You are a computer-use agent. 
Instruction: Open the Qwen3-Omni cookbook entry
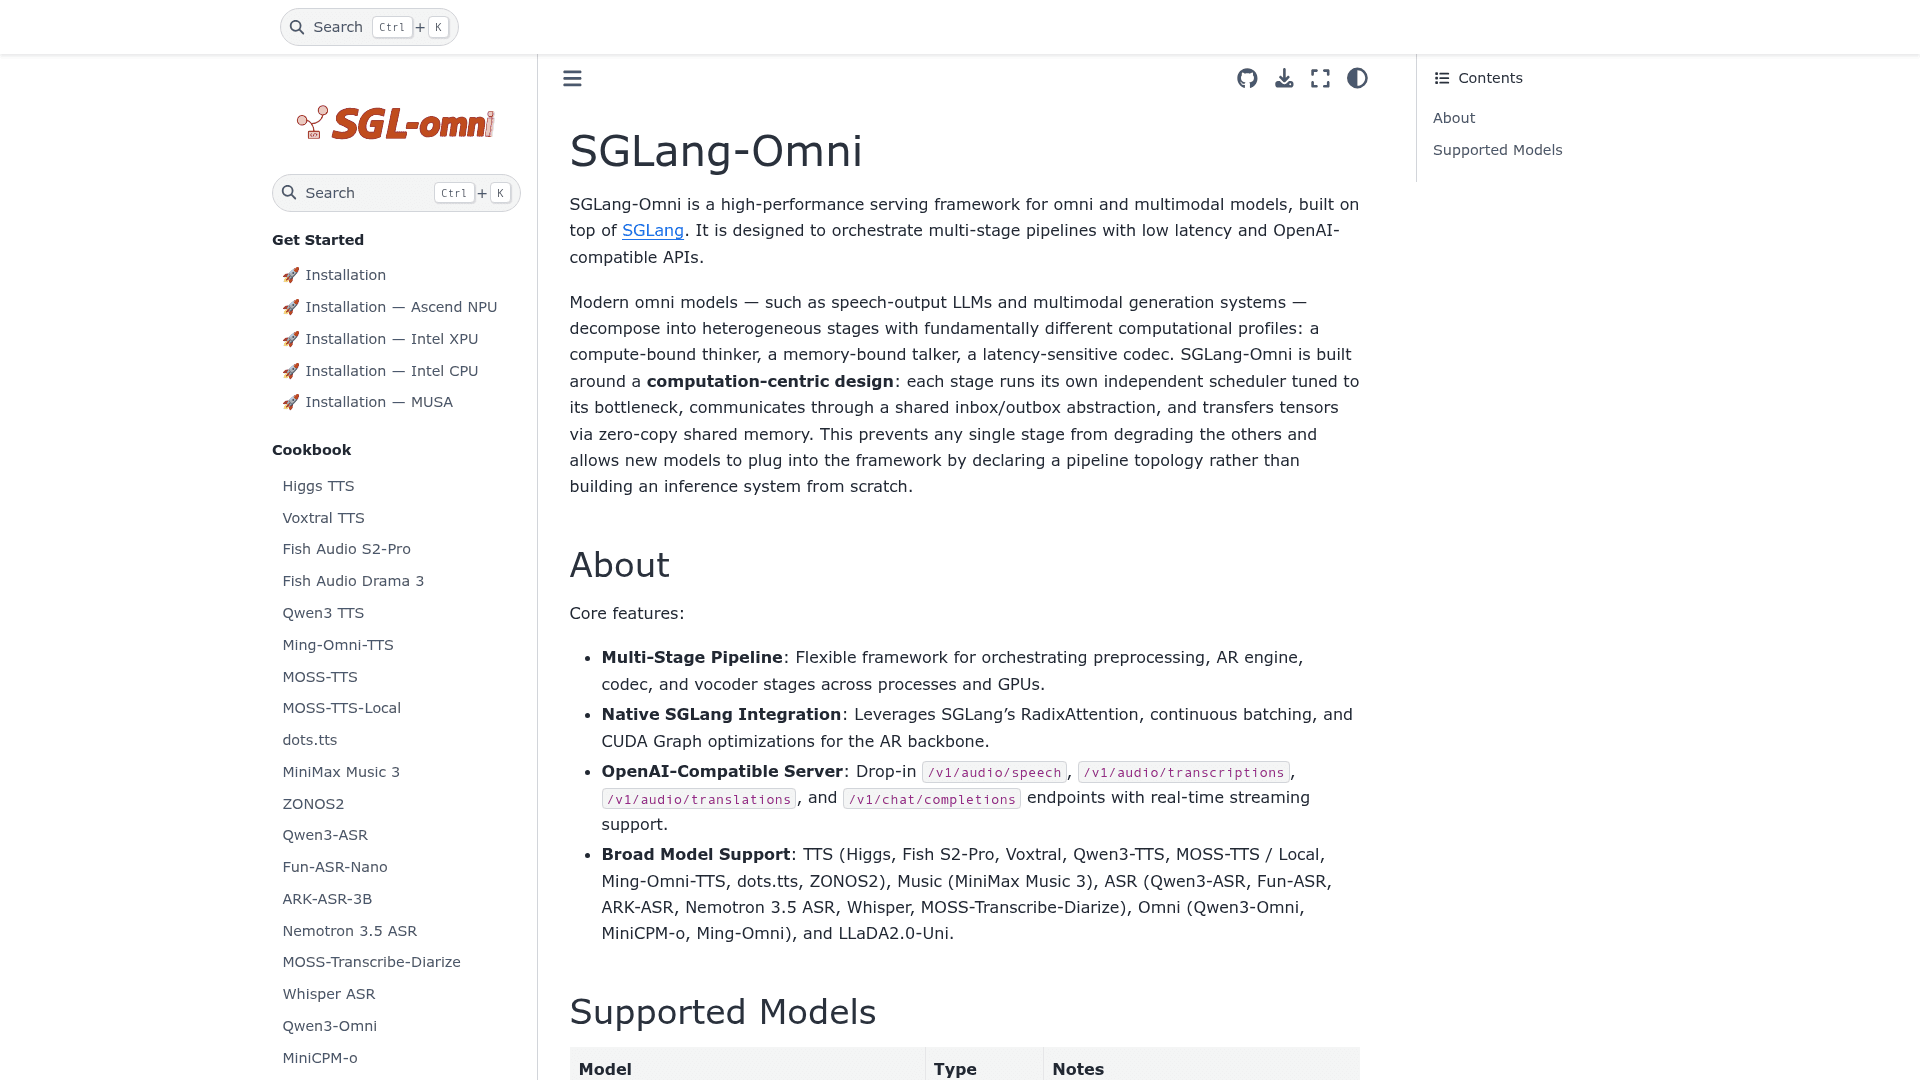click(x=329, y=1026)
